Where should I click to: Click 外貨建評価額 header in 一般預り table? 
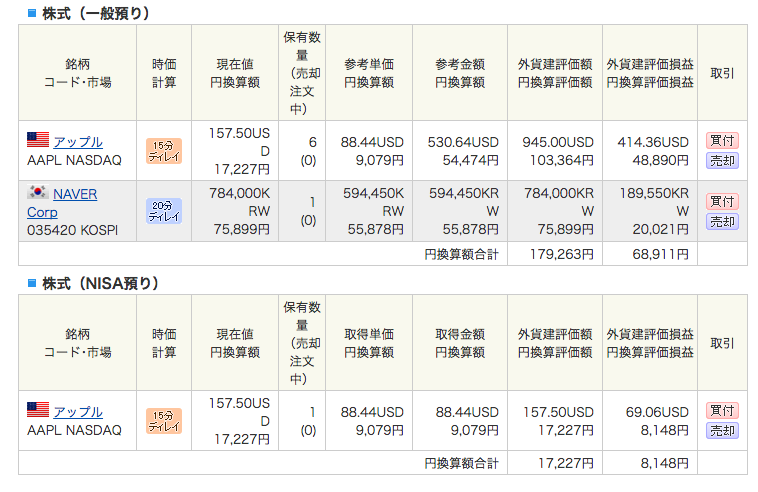[x=554, y=73]
